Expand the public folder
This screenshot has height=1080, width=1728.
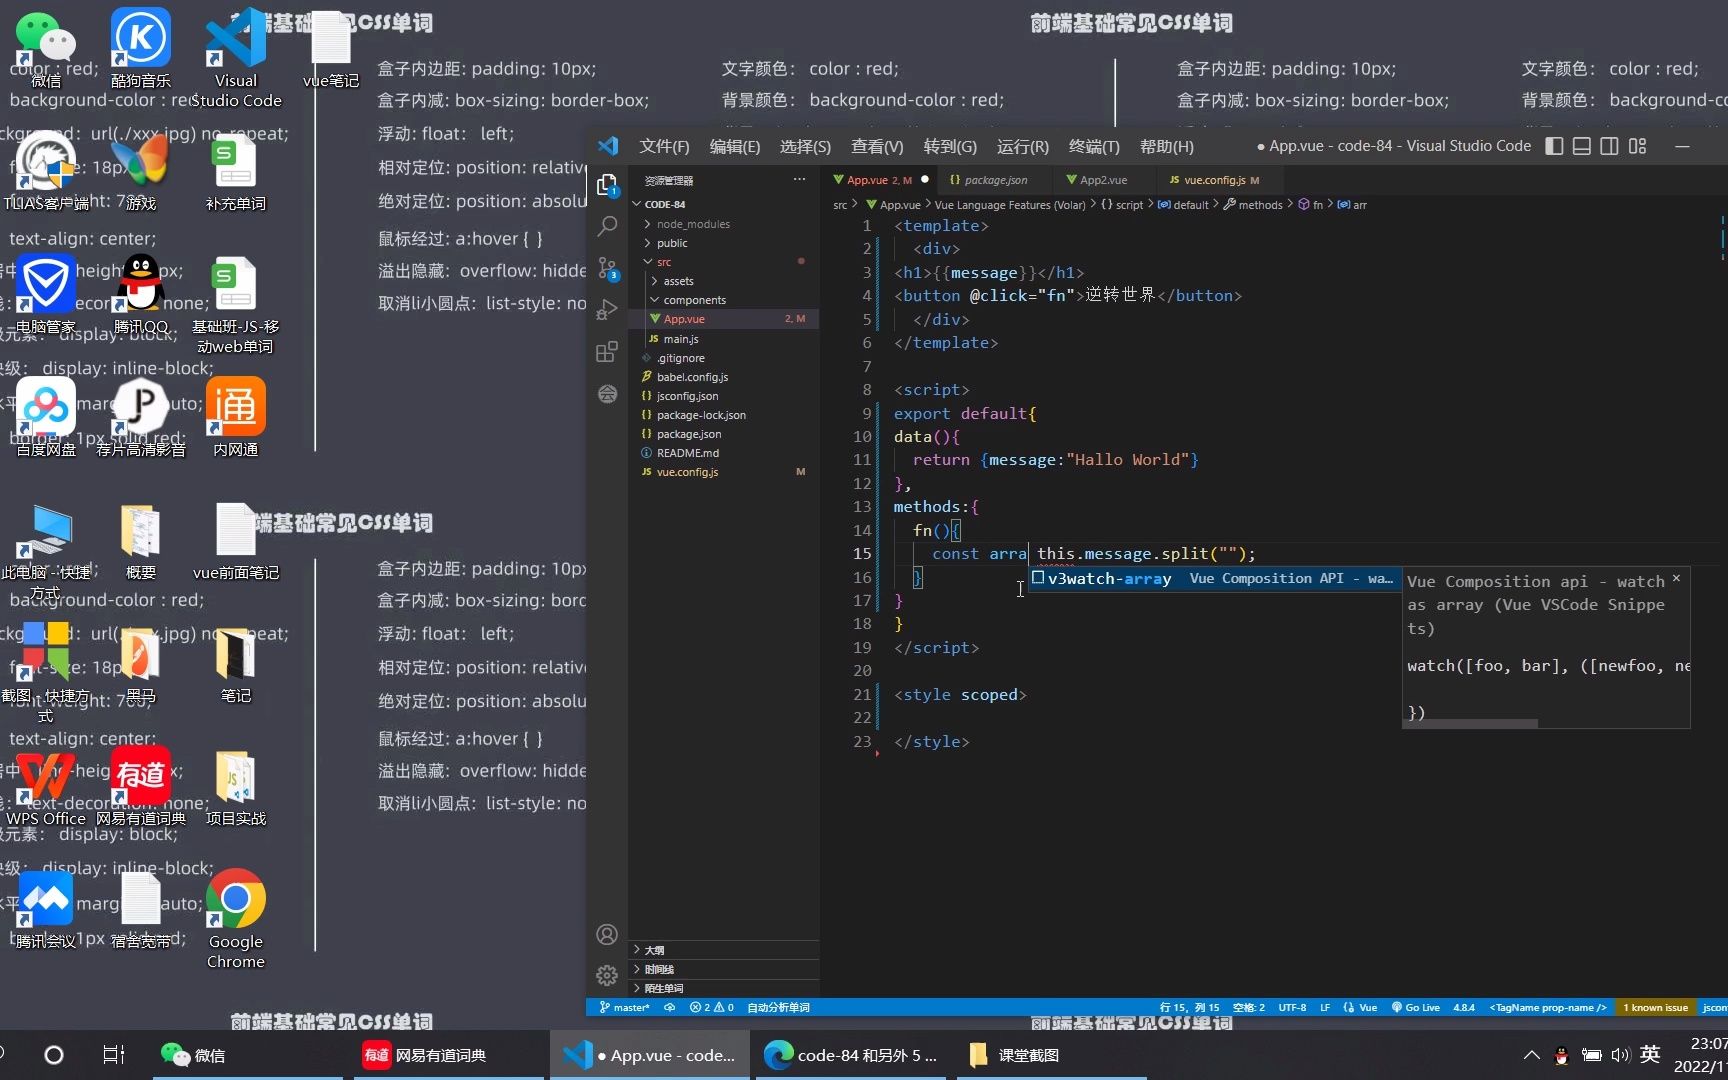672,243
